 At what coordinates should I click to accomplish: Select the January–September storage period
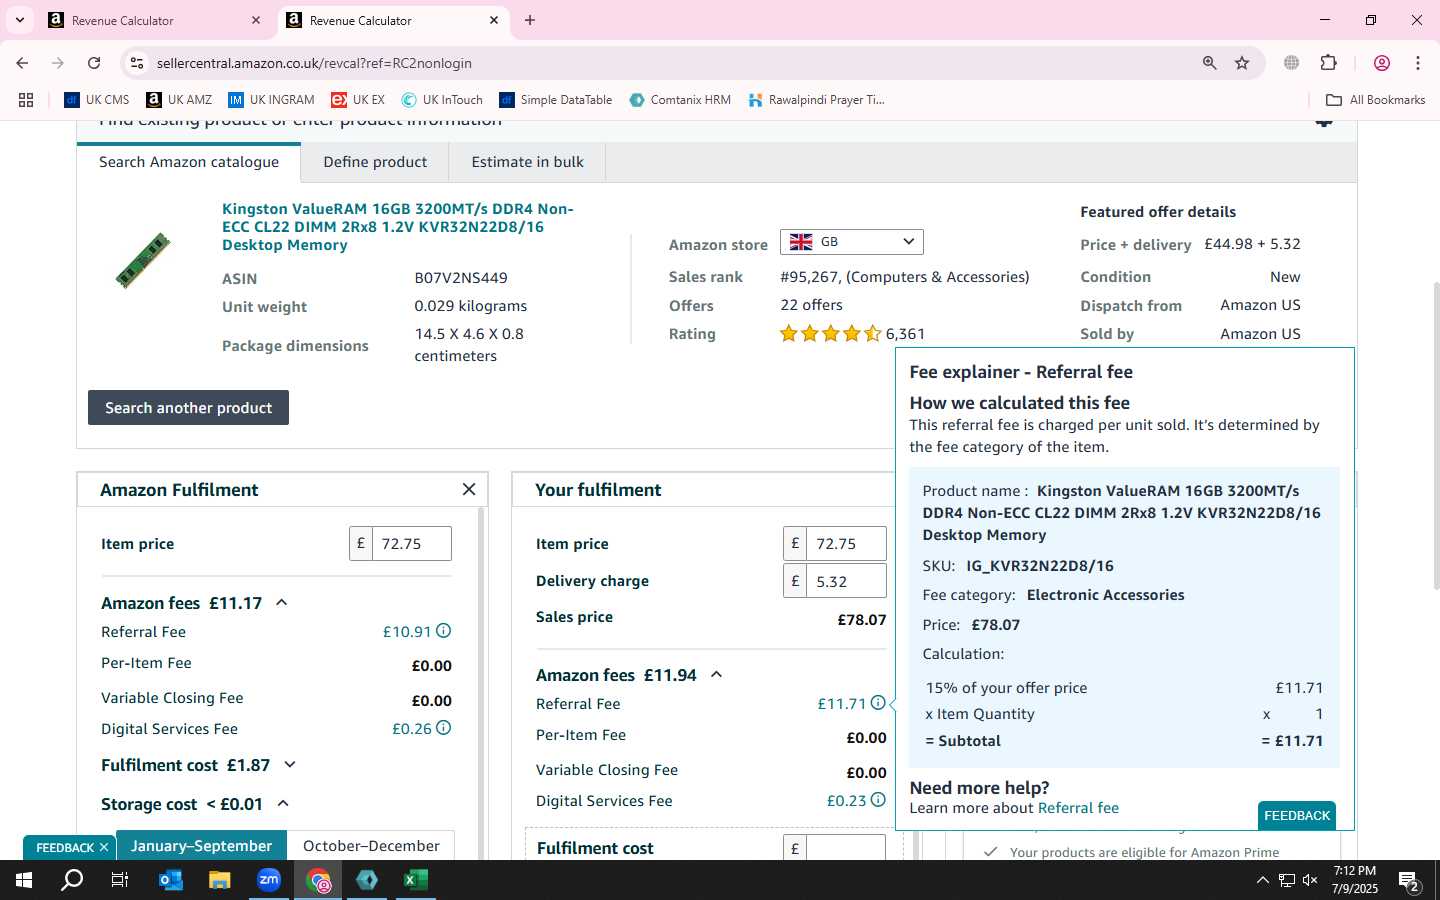[201, 846]
